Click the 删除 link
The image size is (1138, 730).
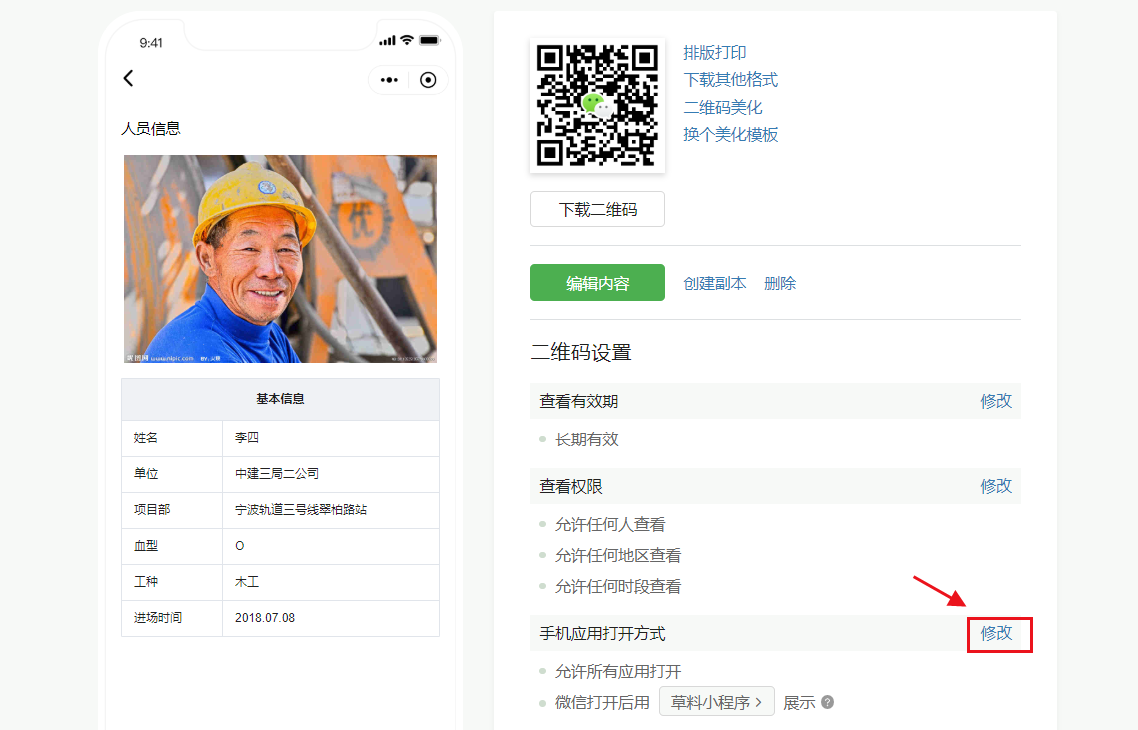point(780,283)
